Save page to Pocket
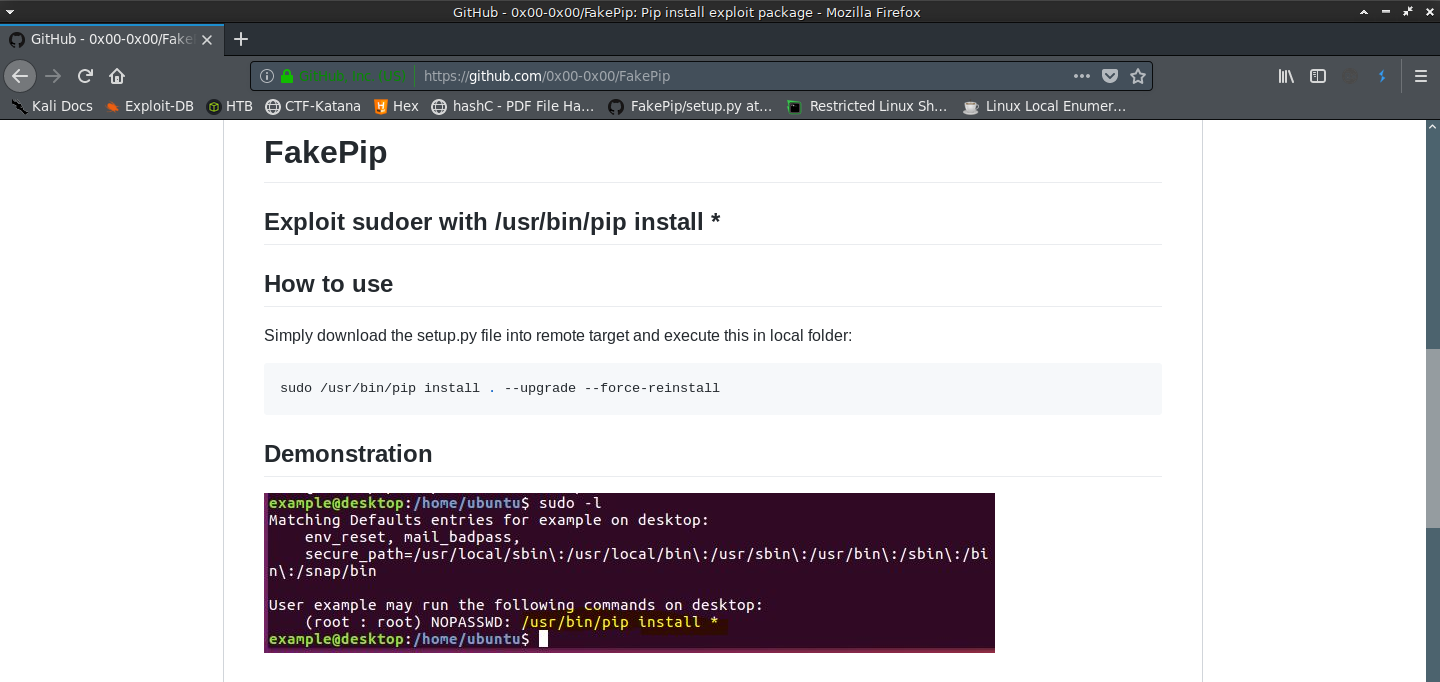The height and width of the screenshot is (682, 1440). tap(1110, 76)
